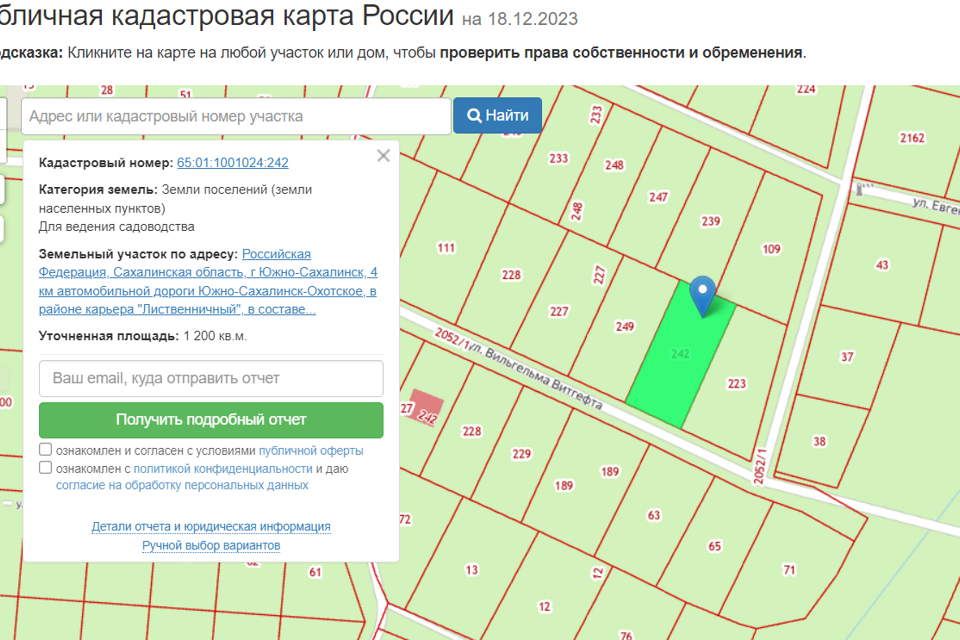Click the blue map marker pin
960x640 pixels.
click(703, 293)
